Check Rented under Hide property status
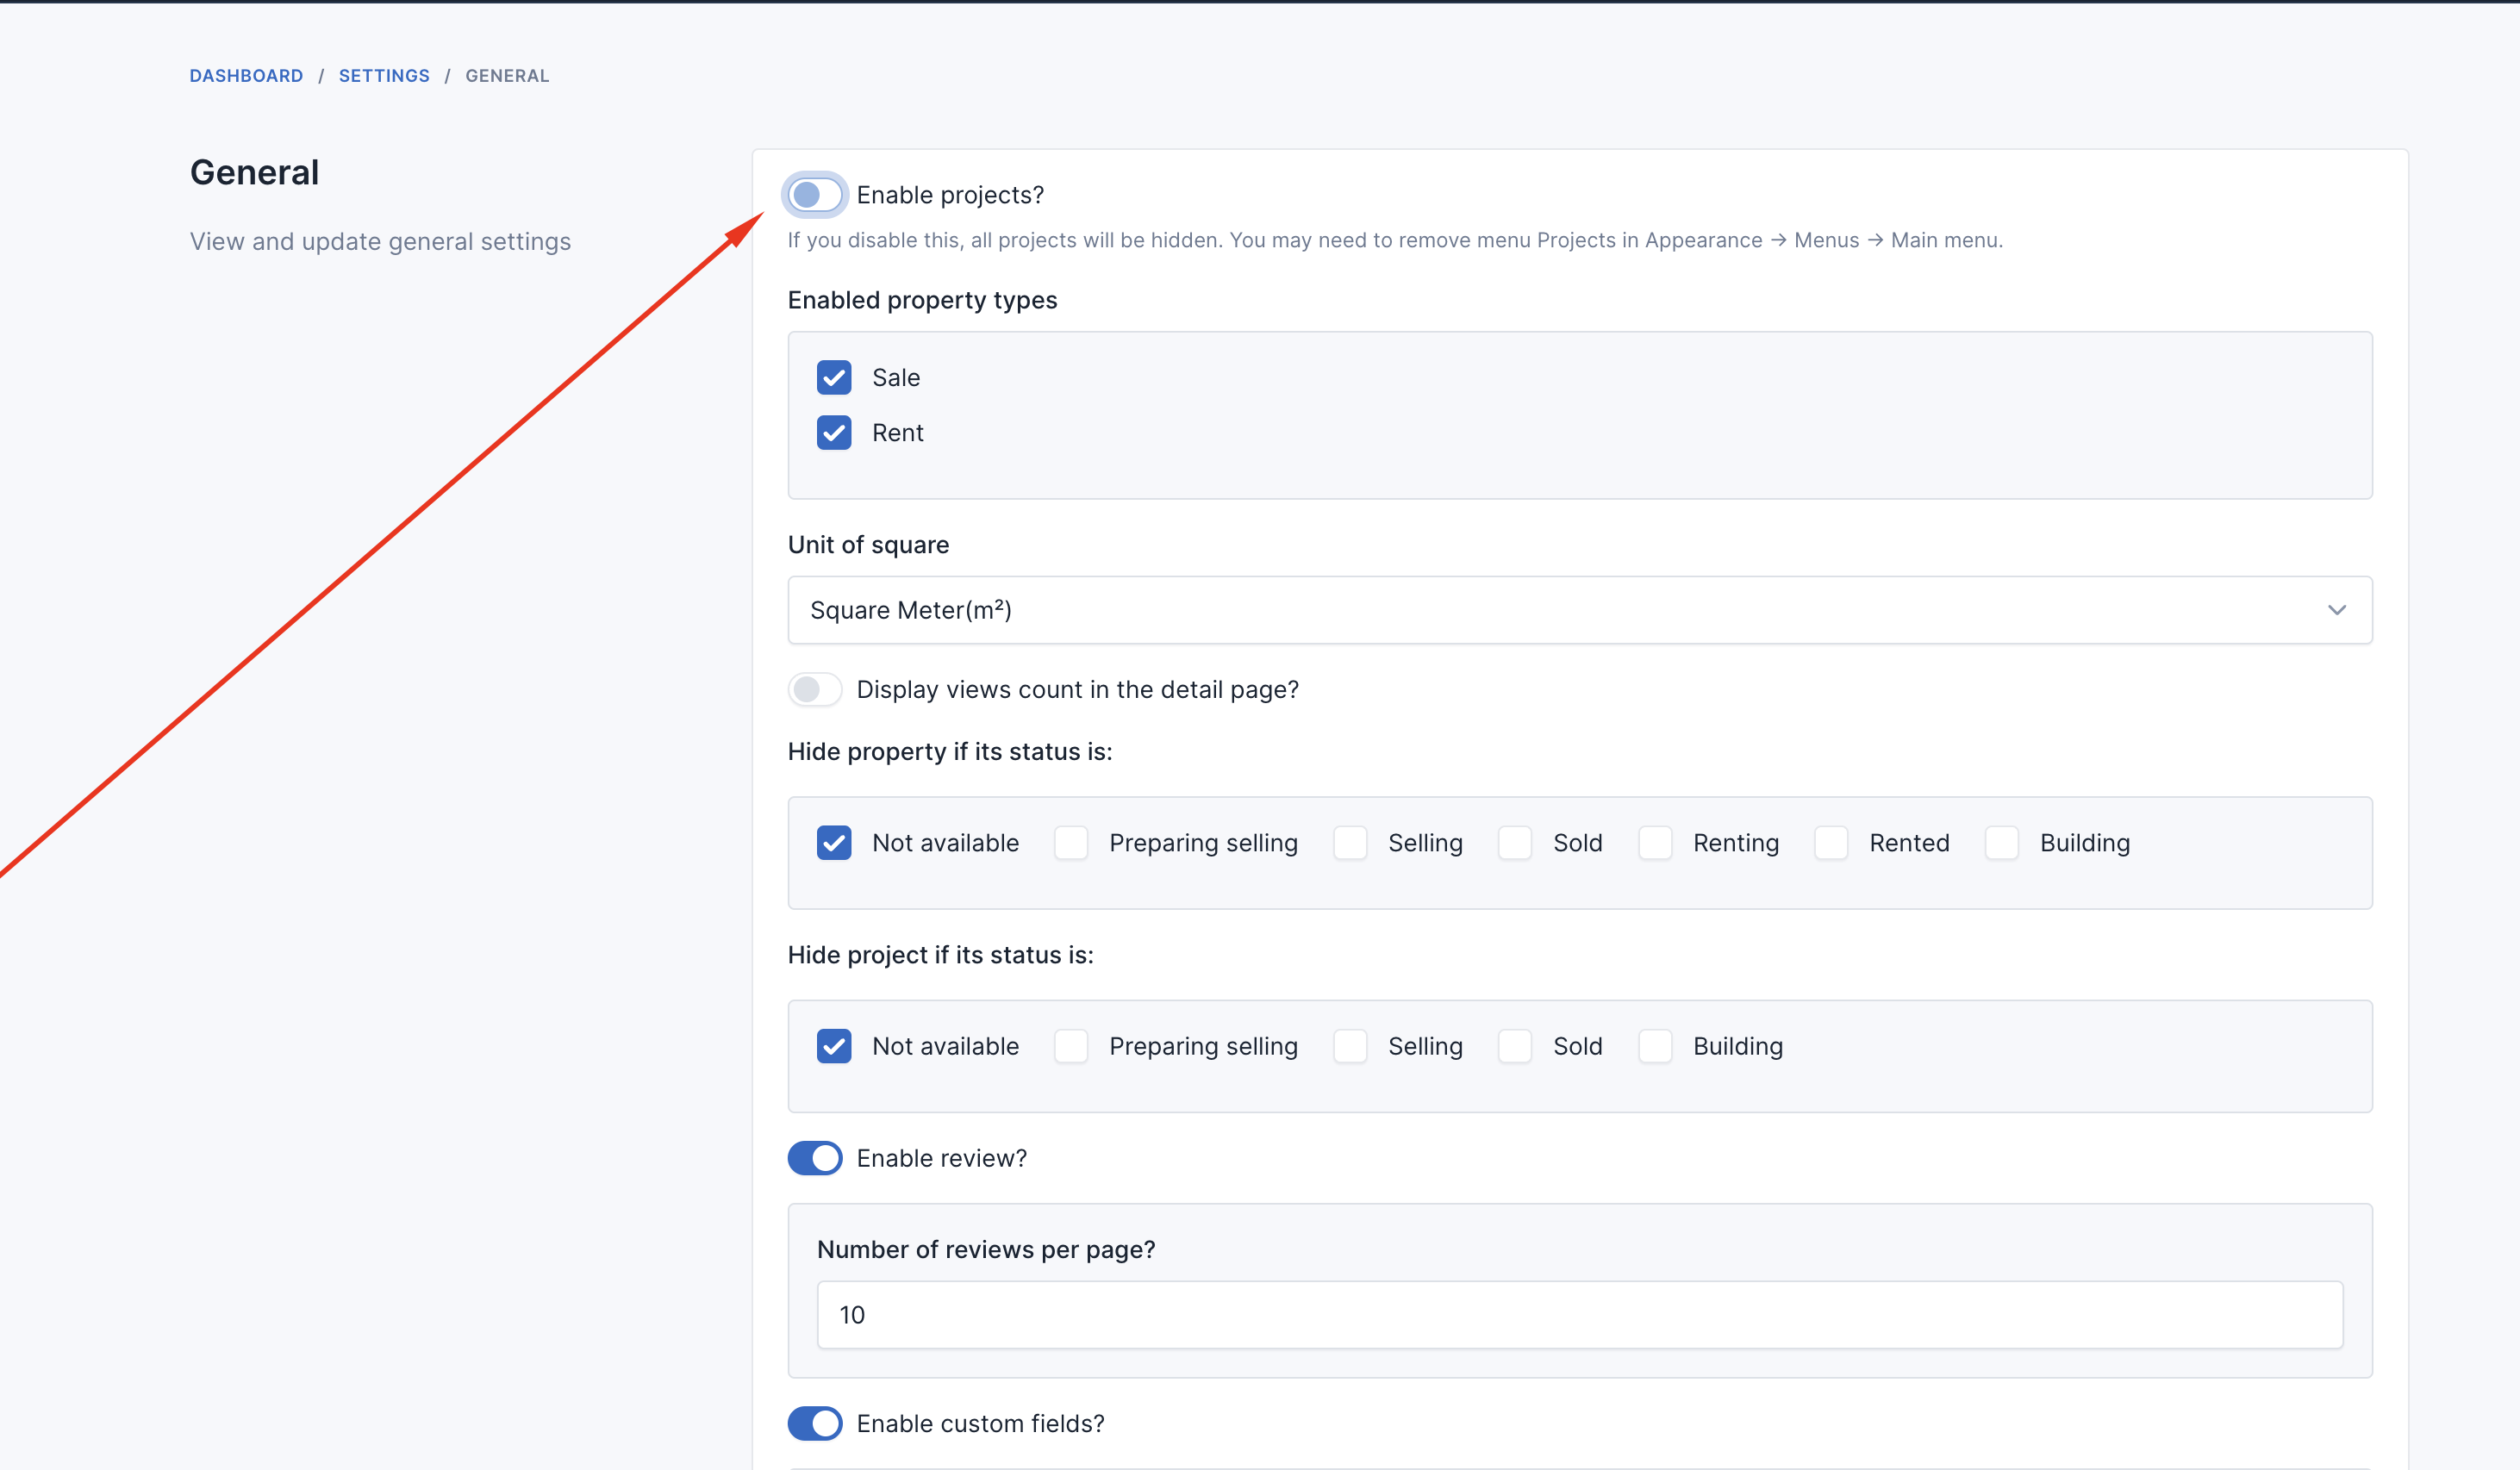Viewport: 2520px width, 1470px height. click(x=1831, y=843)
